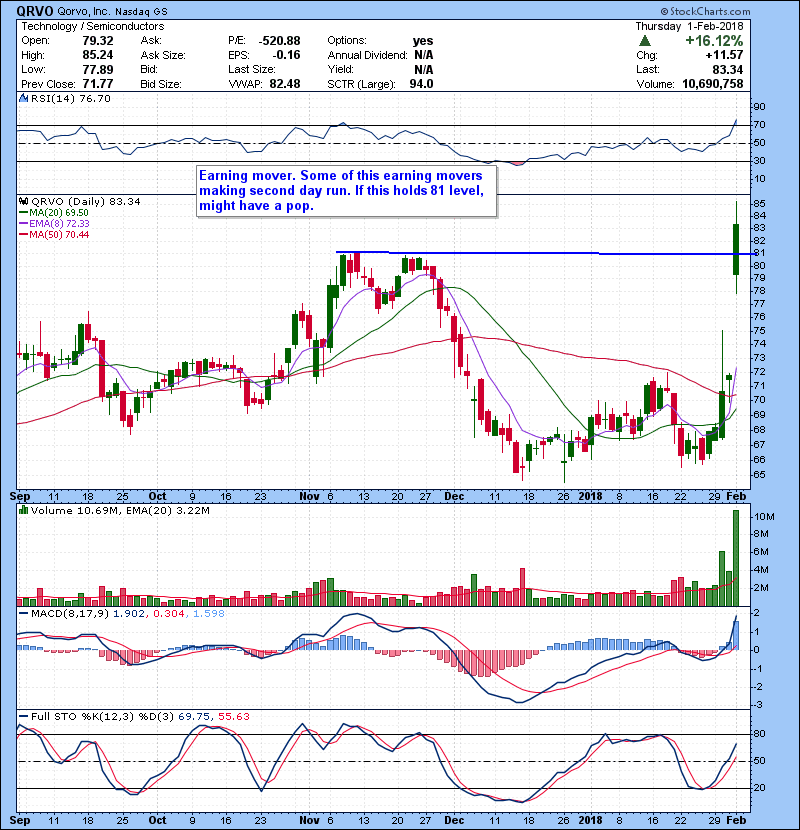The height and width of the screenshot is (830, 800).
Task: Click the QRVO (Daily) 83.34 chart label
Action: point(86,202)
